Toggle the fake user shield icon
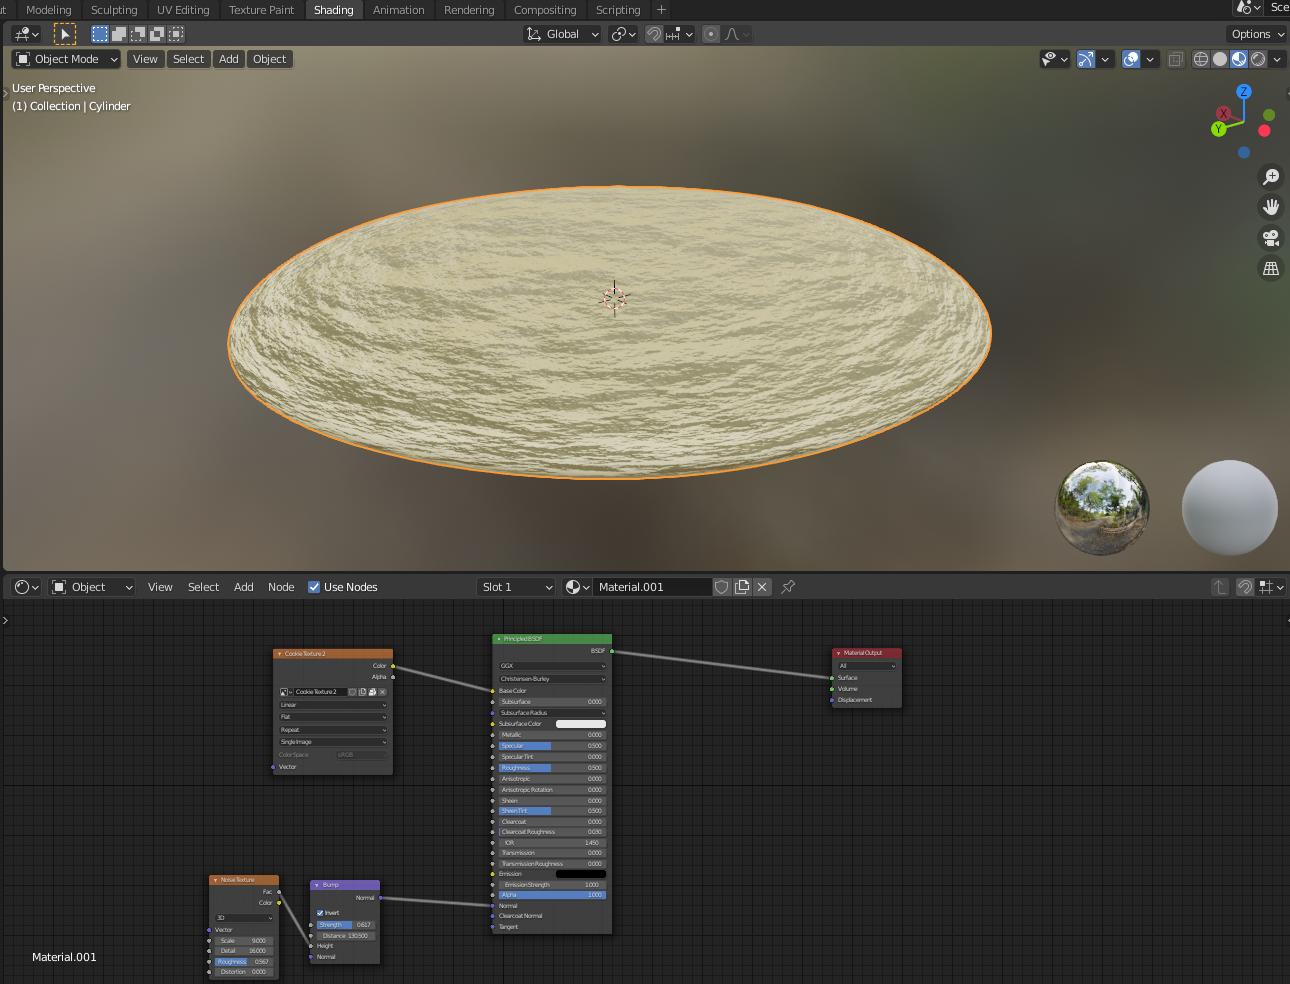 coord(722,587)
